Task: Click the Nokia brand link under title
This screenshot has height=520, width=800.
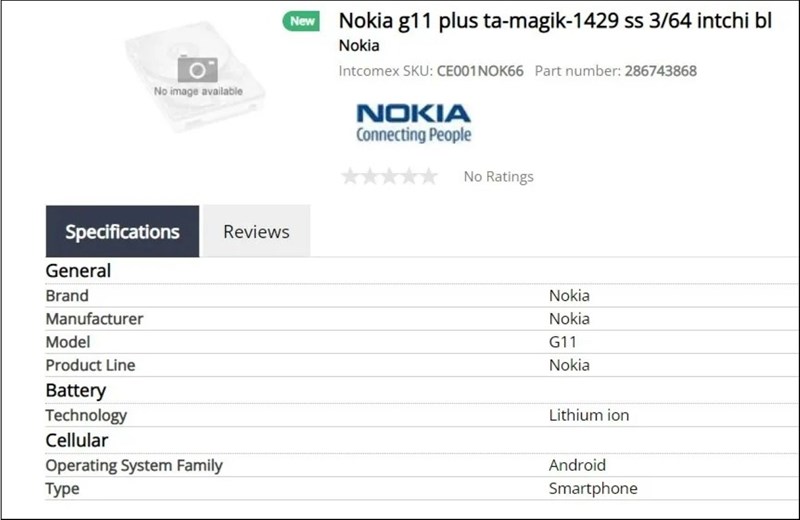Action: [x=359, y=45]
